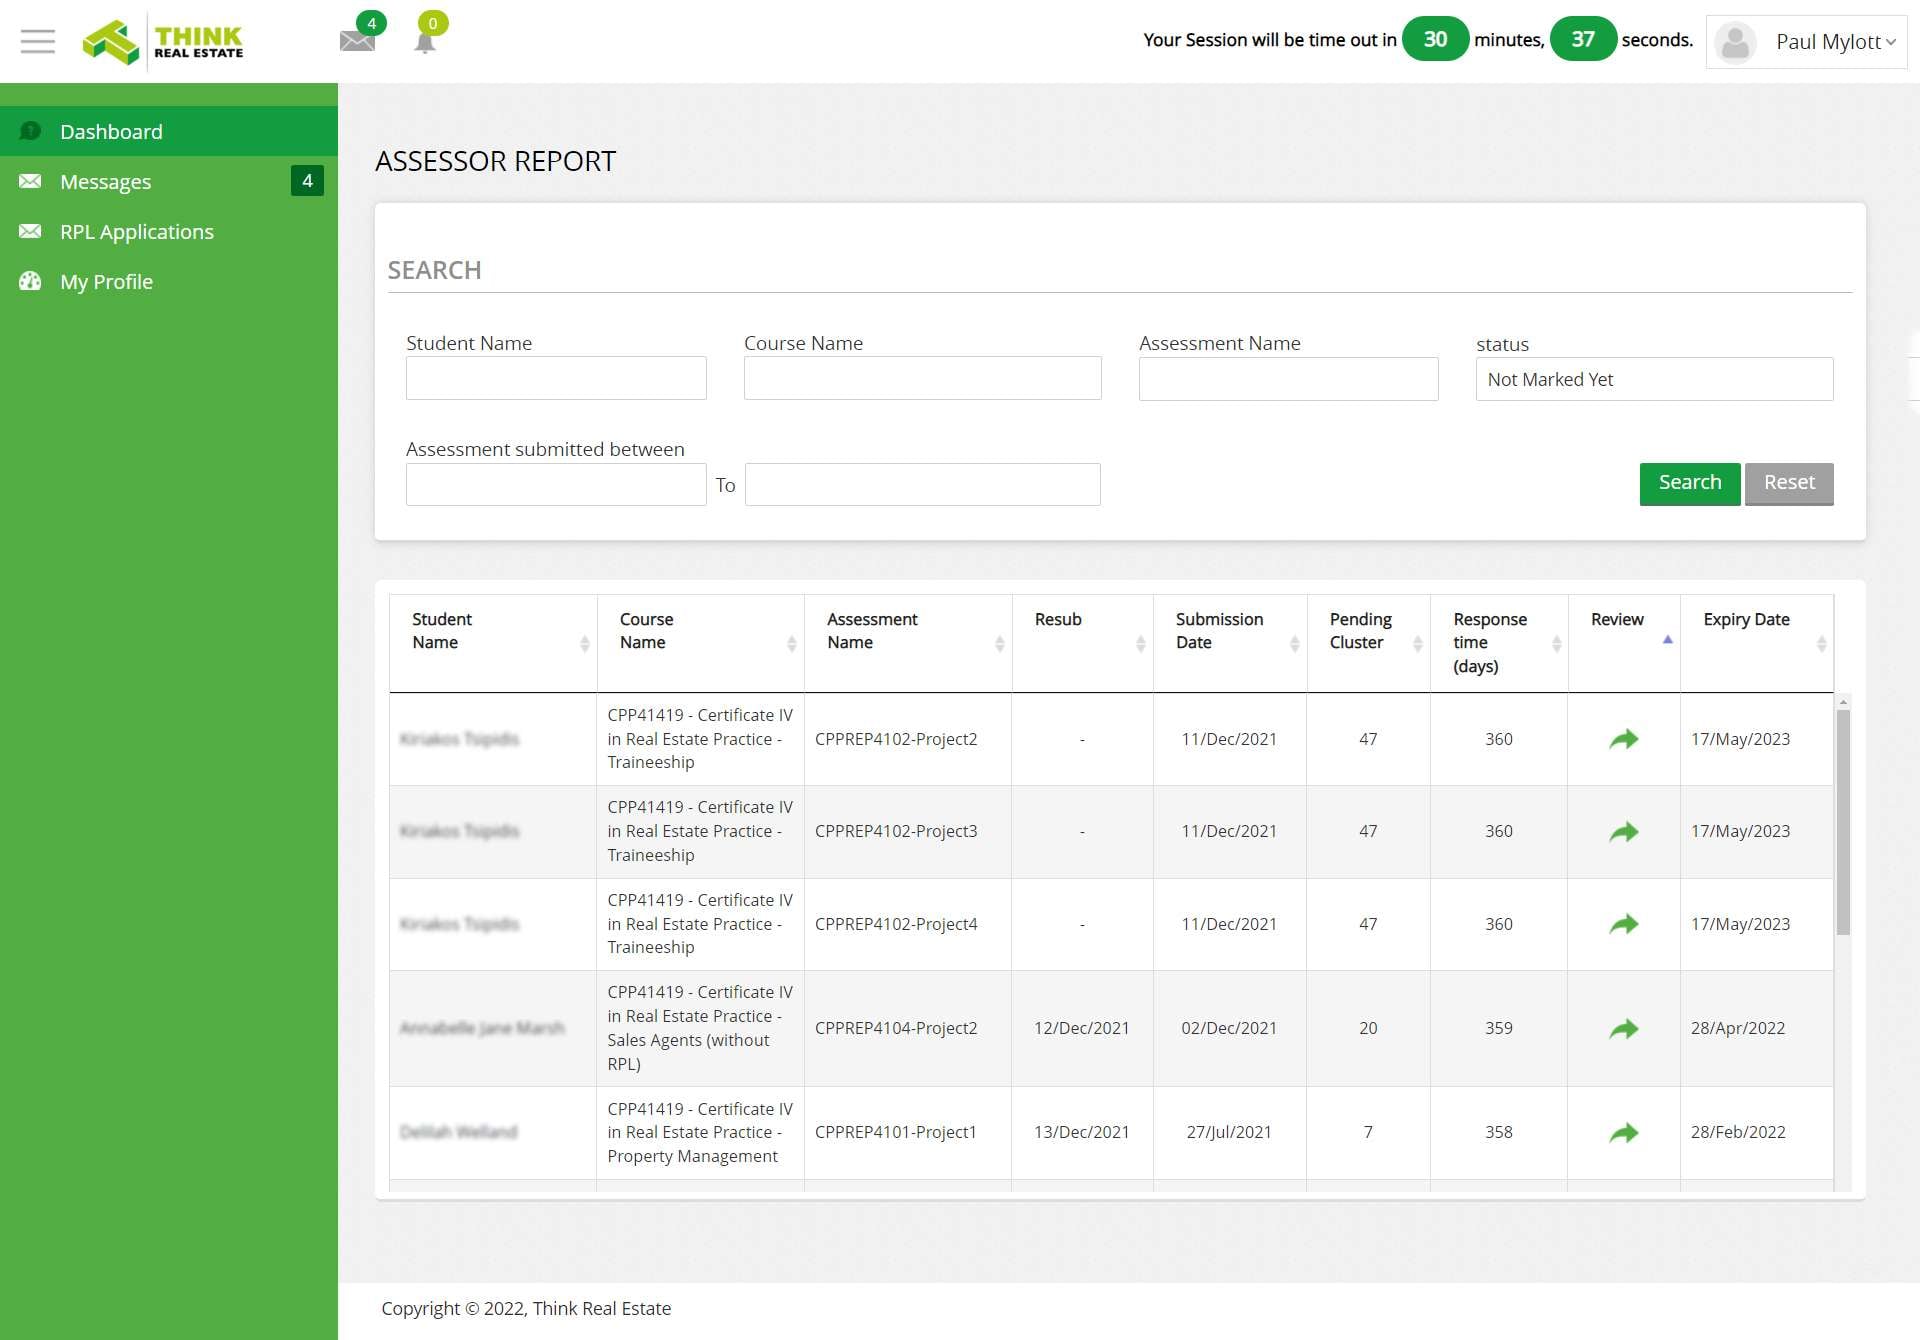The height and width of the screenshot is (1340, 1920).
Task: Open review arrow for CPPREP4102-Project4
Action: (1624, 924)
